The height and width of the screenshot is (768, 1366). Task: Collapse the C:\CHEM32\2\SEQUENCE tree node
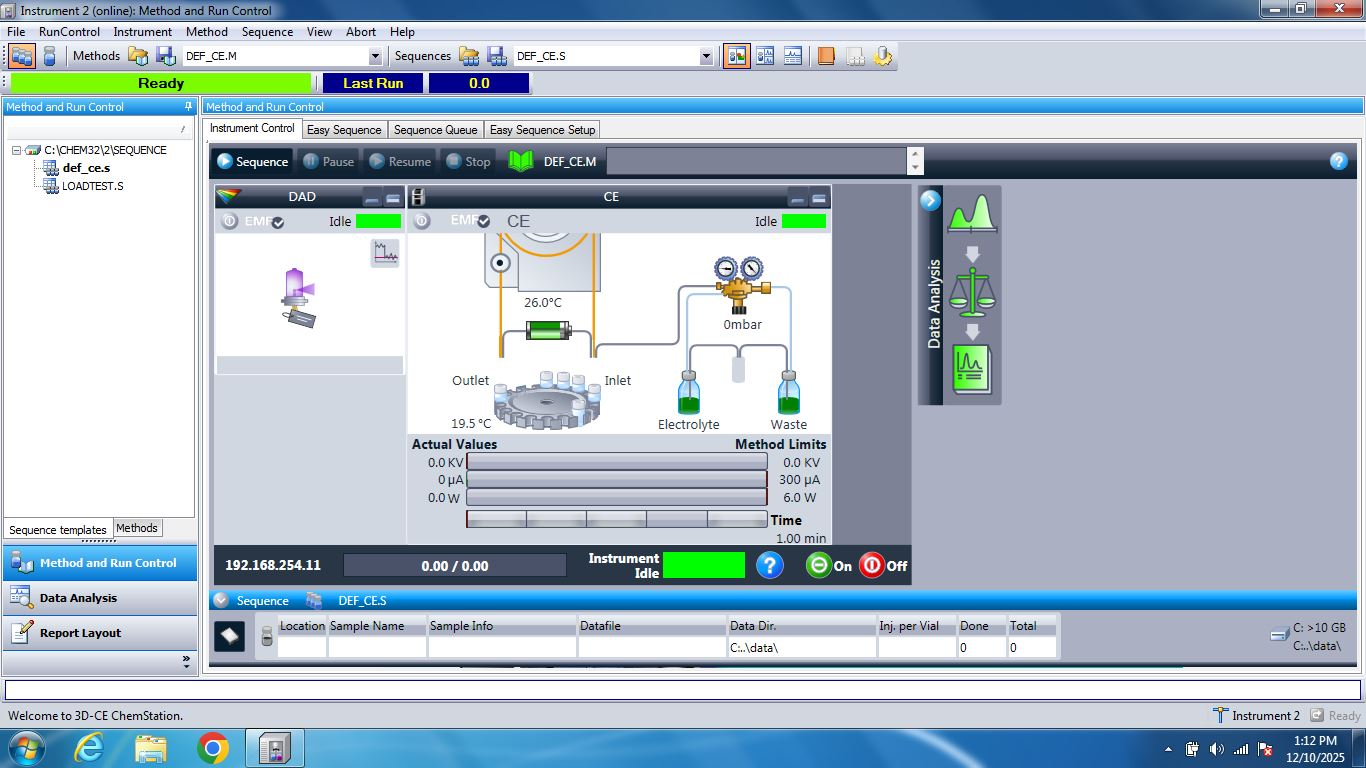click(17, 150)
